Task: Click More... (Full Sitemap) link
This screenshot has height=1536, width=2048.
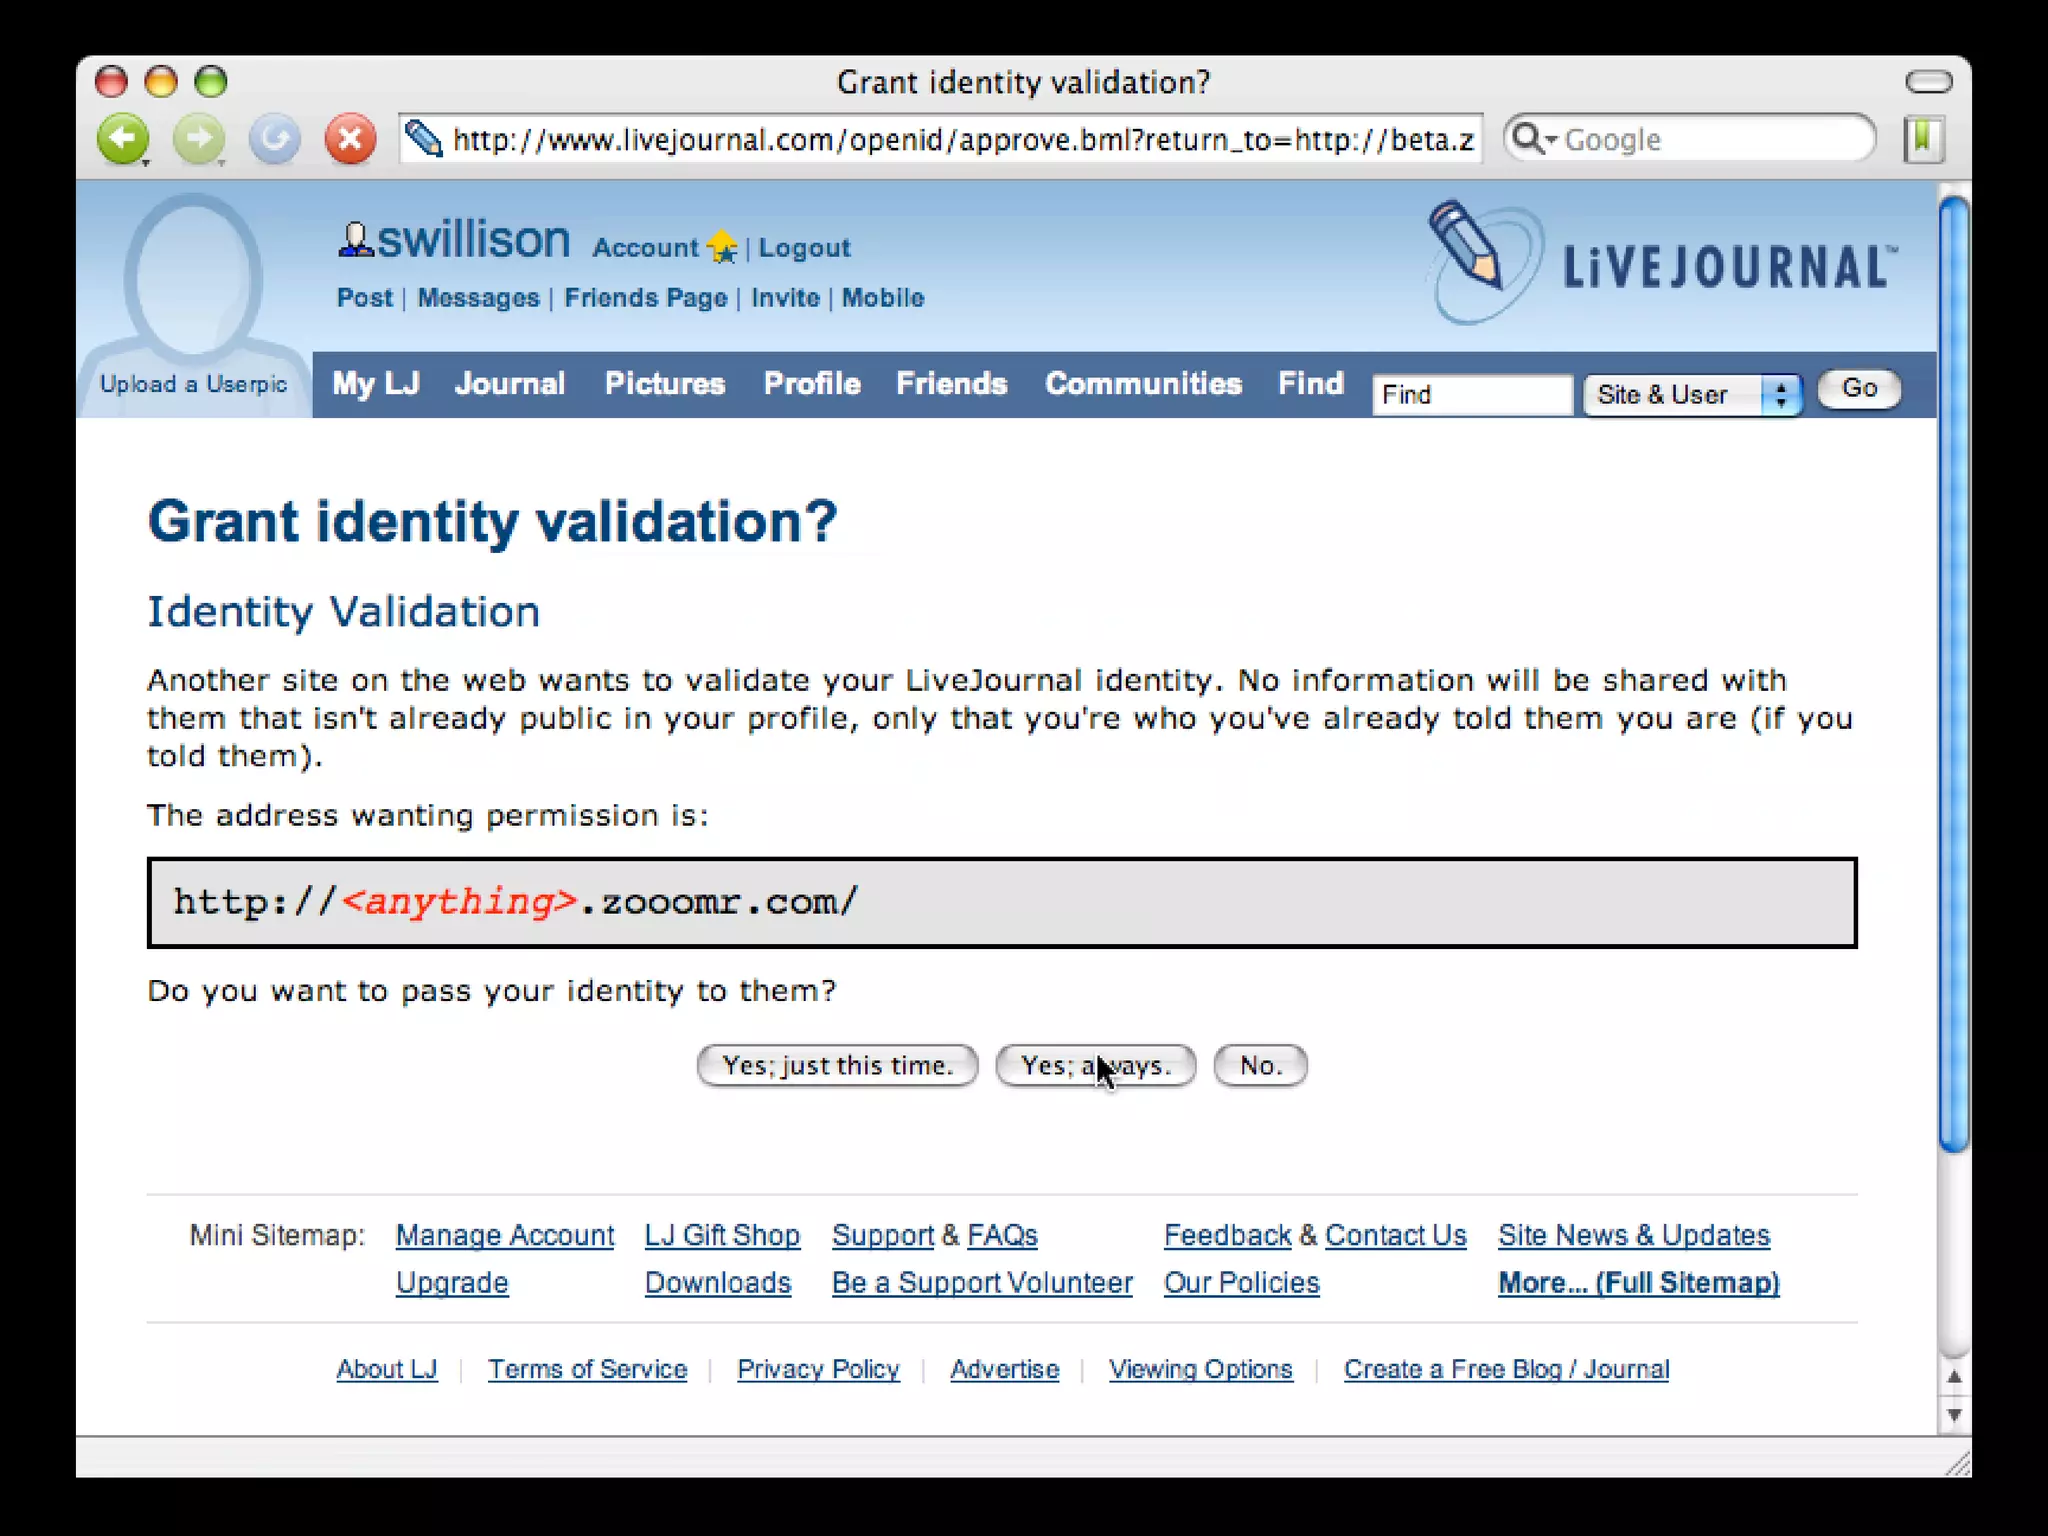Action: point(1639,1283)
